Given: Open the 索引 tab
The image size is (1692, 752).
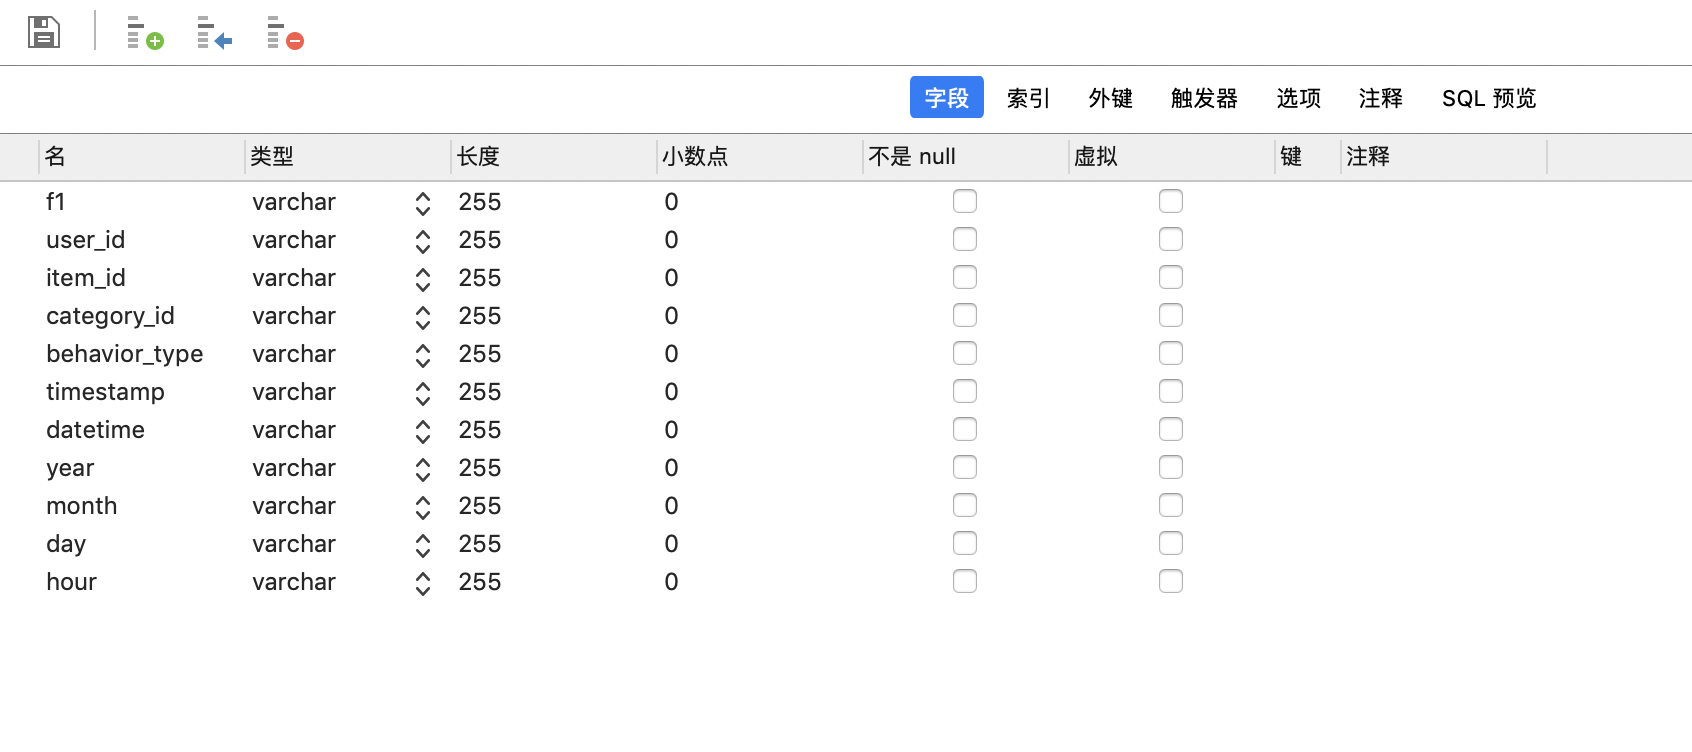Looking at the screenshot, I should [x=1028, y=98].
